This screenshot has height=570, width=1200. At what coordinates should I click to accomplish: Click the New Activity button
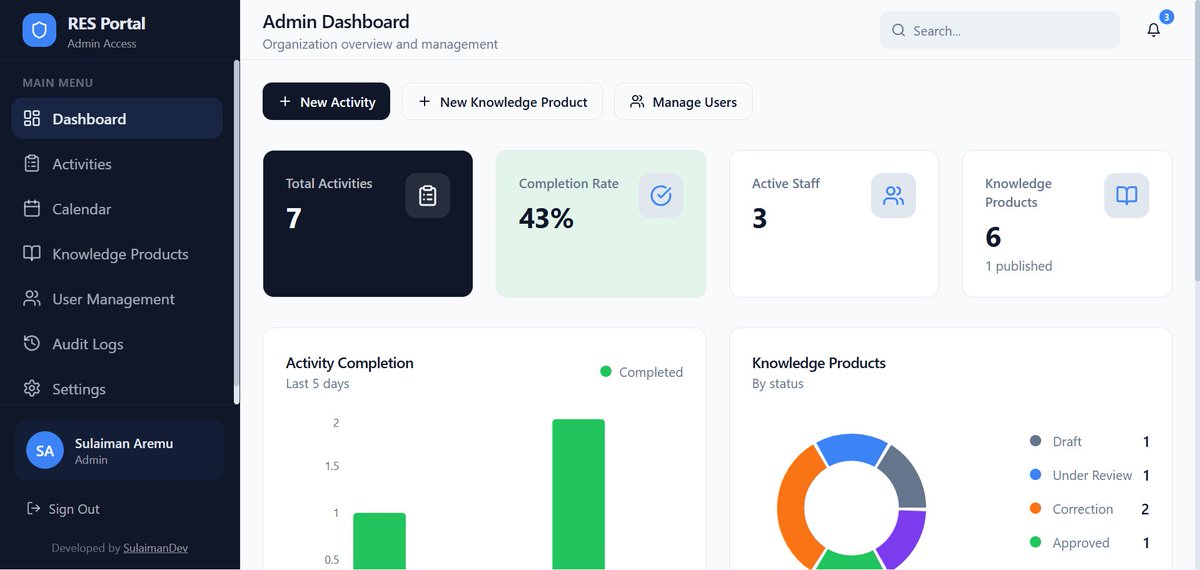[326, 101]
